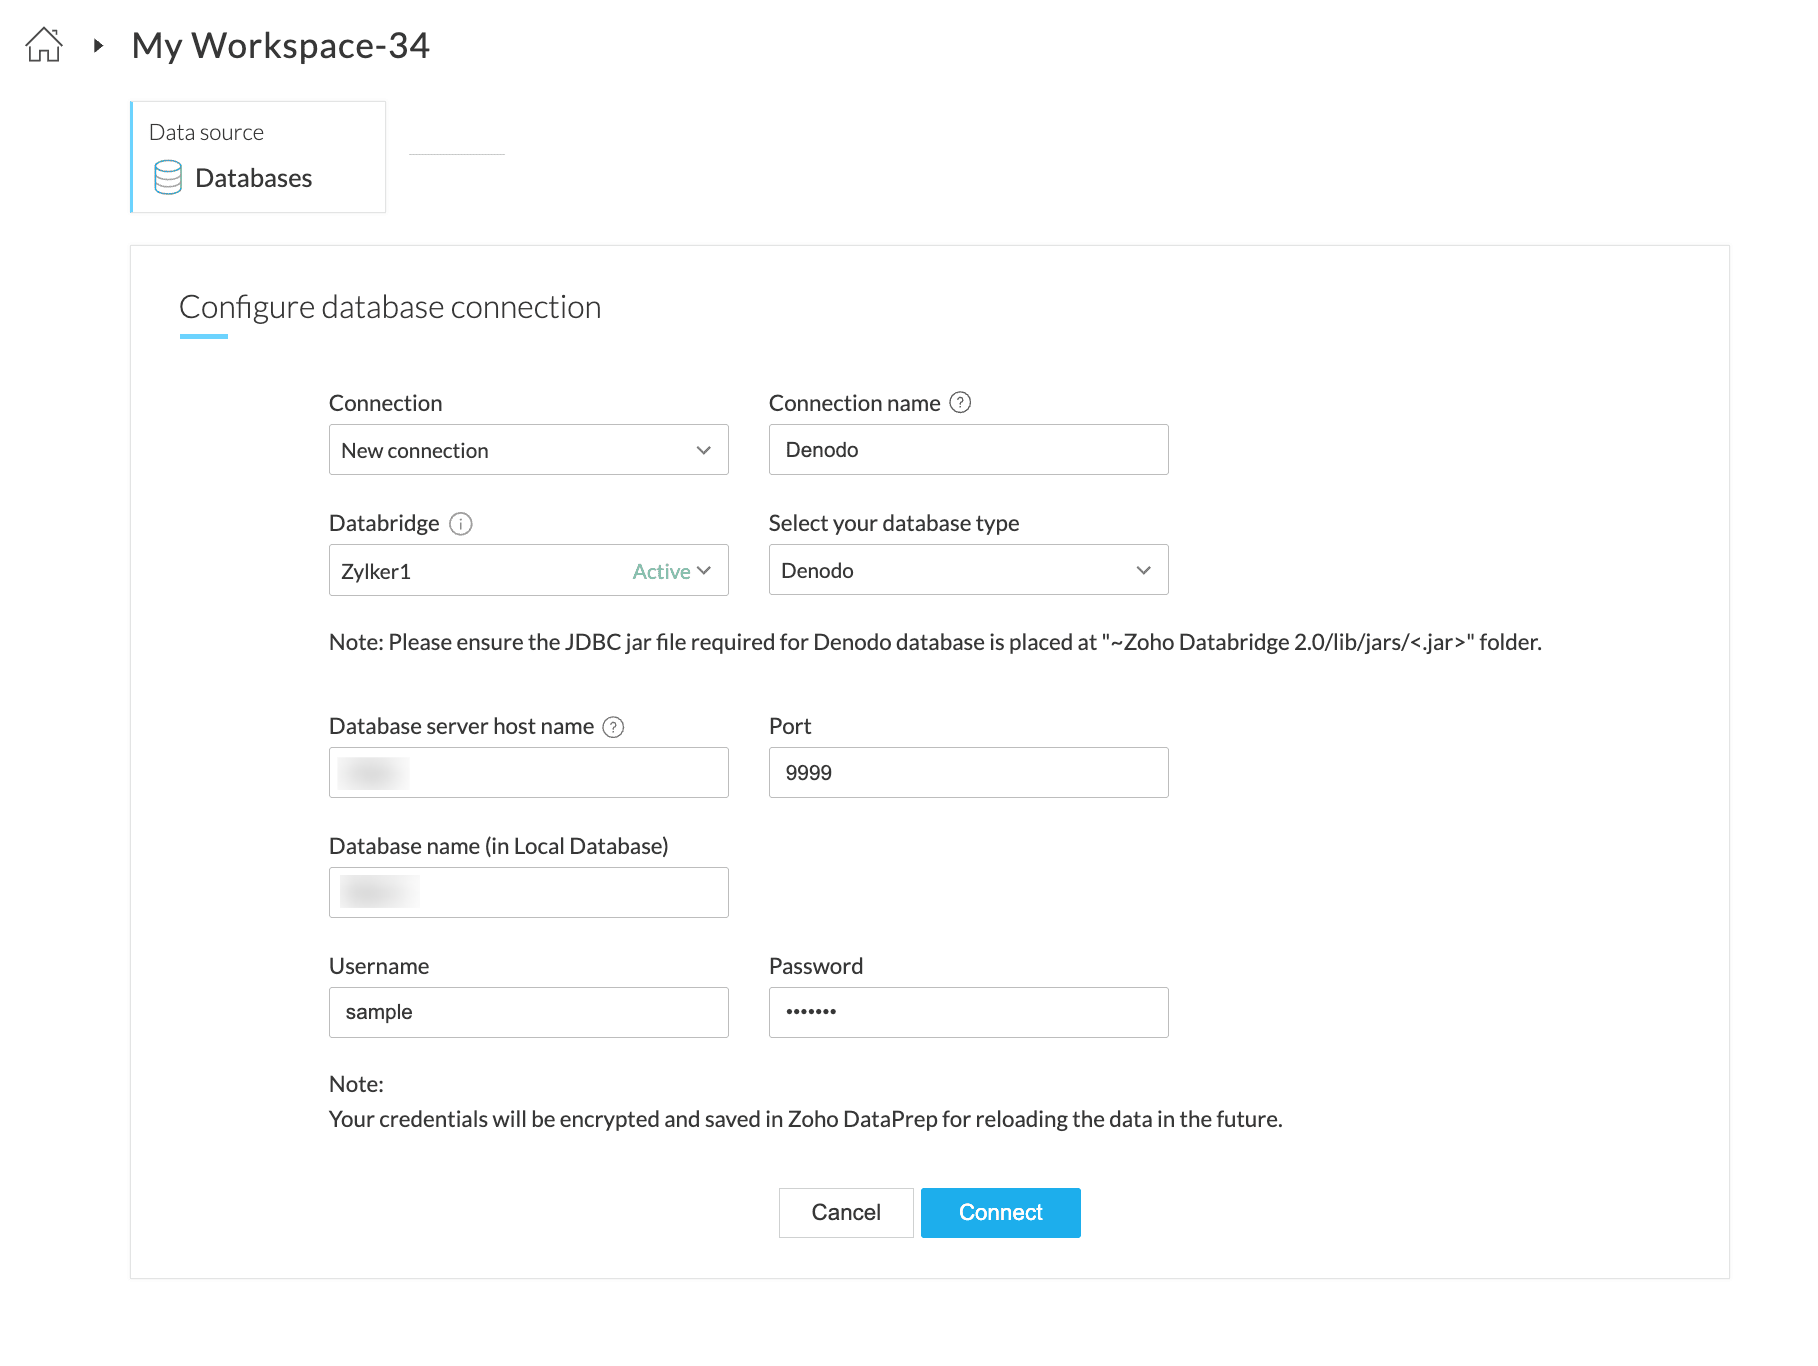Image resolution: width=1818 pixels, height=1366 pixels.
Task: Click the home icon
Action: (x=44, y=45)
